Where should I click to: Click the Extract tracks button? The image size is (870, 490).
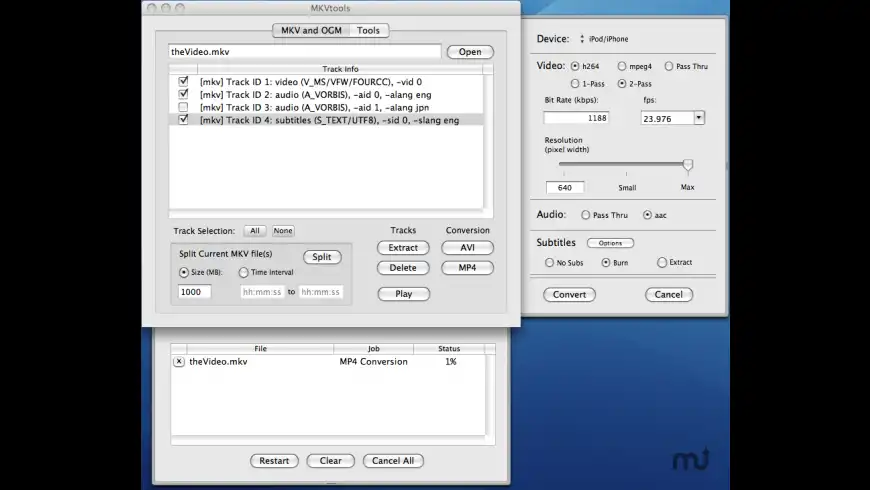(x=403, y=248)
